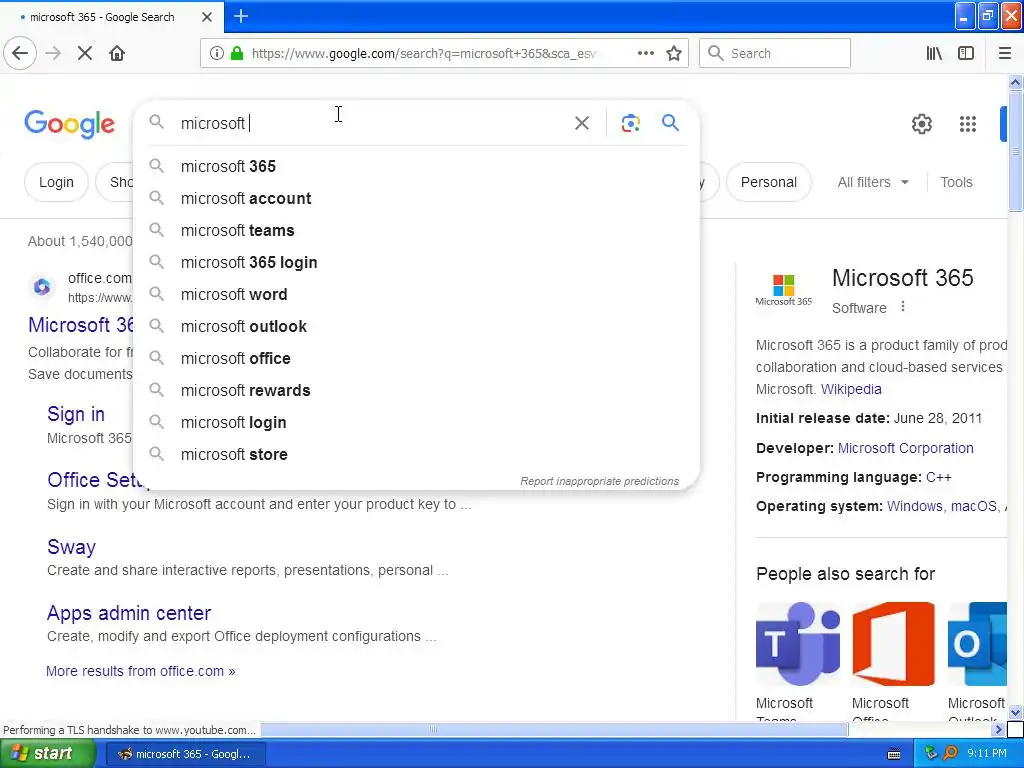Choose suggestion microsoft teams

pyautogui.click(x=416, y=230)
